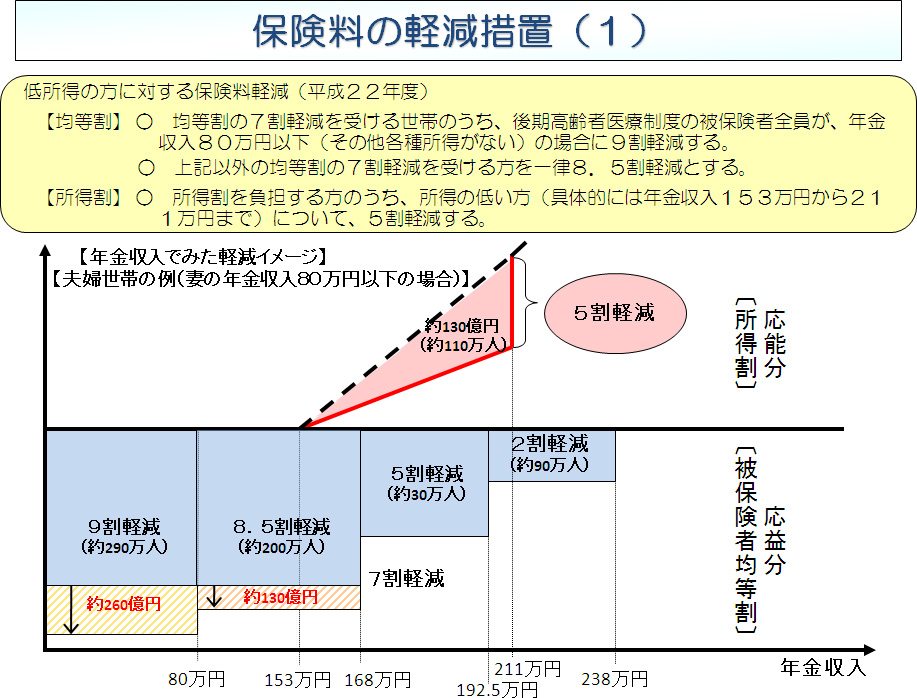Click the down arrow beside 約260億円
Viewport: 917px width, 698px height.
(70, 611)
